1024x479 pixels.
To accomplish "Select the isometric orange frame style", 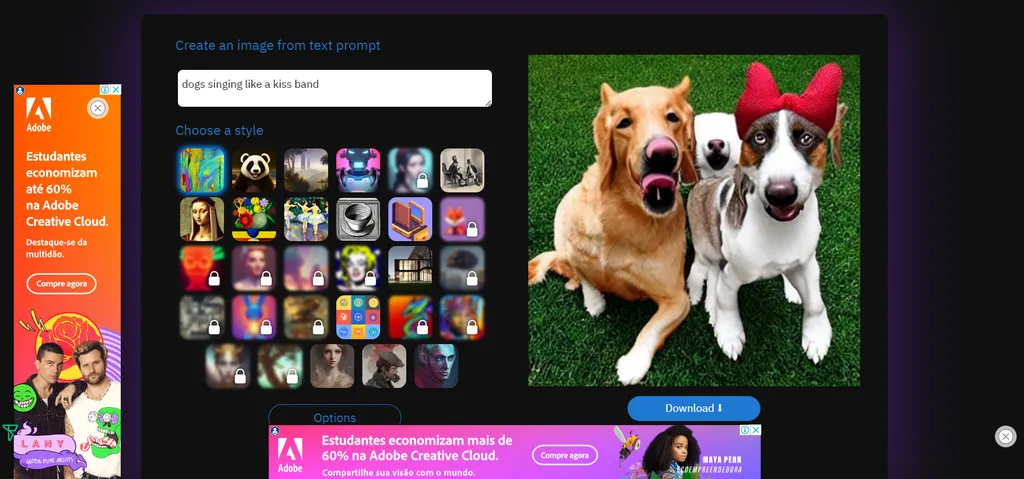I will [410, 219].
